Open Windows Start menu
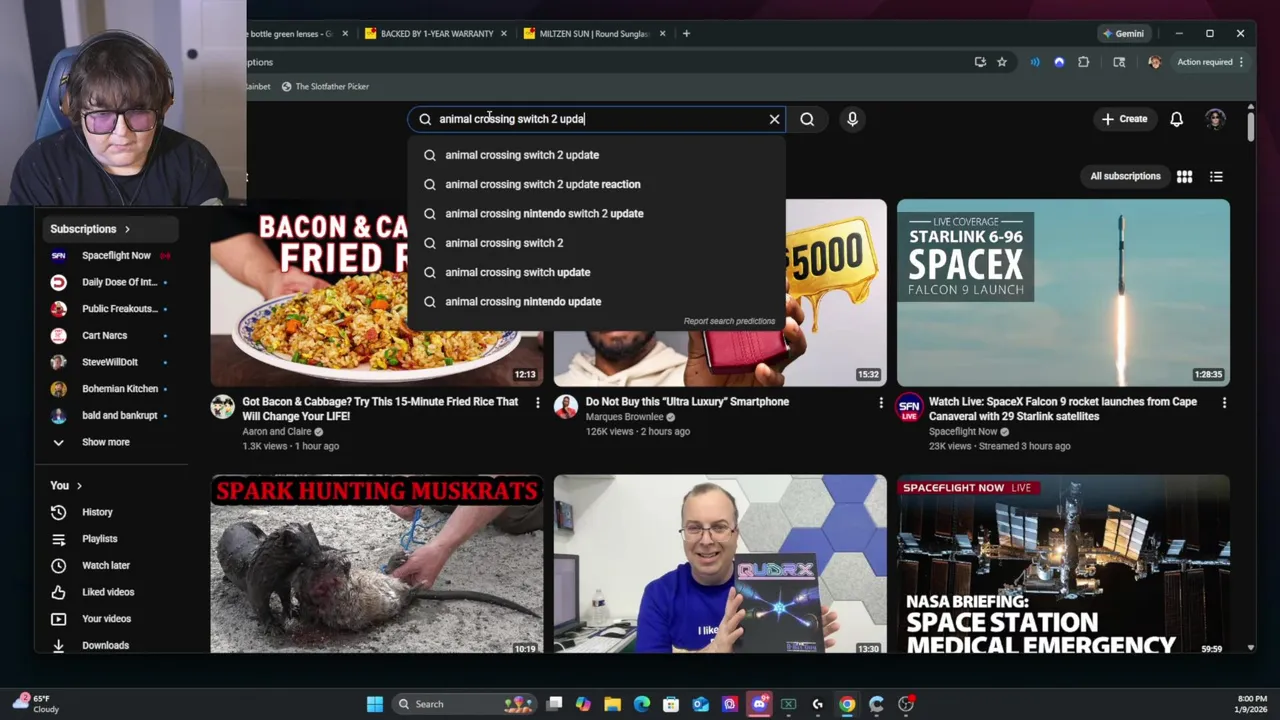Screen dimensions: 1280x720 tap(375, 704)
